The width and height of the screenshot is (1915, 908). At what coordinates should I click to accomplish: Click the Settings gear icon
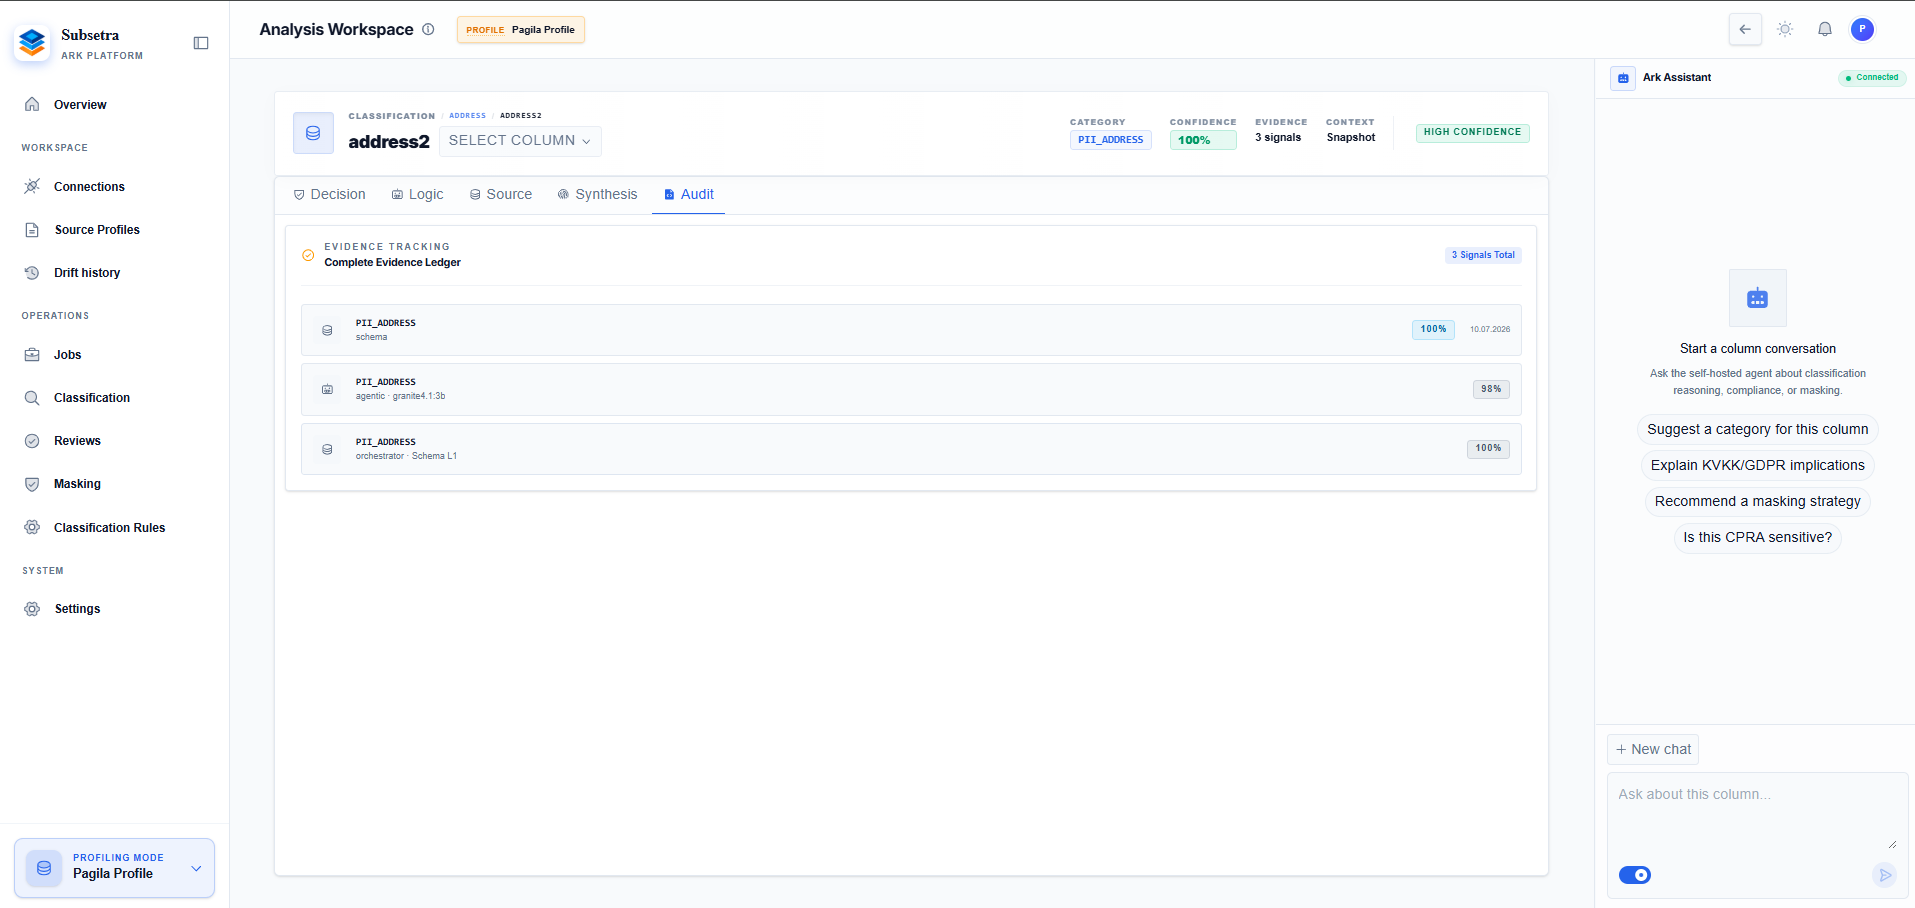pyautogui.click(x=32, y=608)
